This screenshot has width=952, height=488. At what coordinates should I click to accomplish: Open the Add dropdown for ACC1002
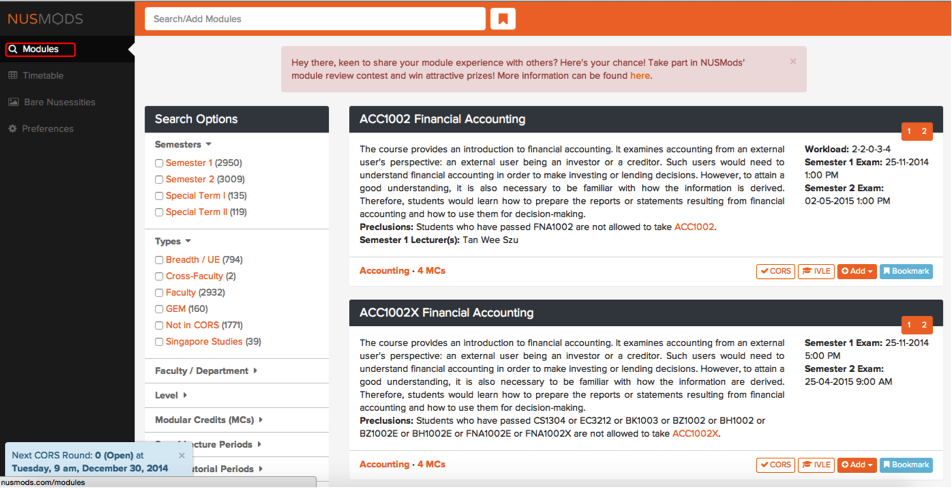pyautogui.click(x=857, y=271)
